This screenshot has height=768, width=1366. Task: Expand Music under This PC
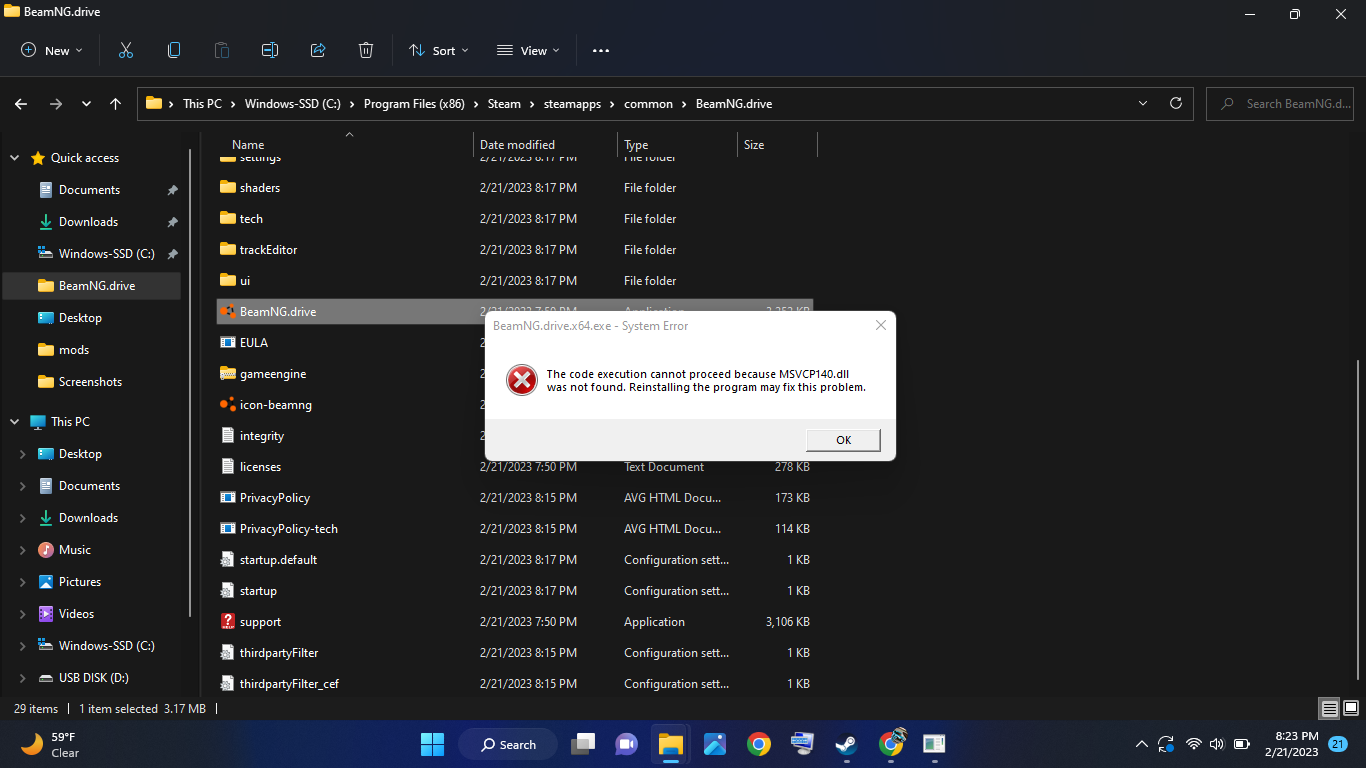point(23,550)
